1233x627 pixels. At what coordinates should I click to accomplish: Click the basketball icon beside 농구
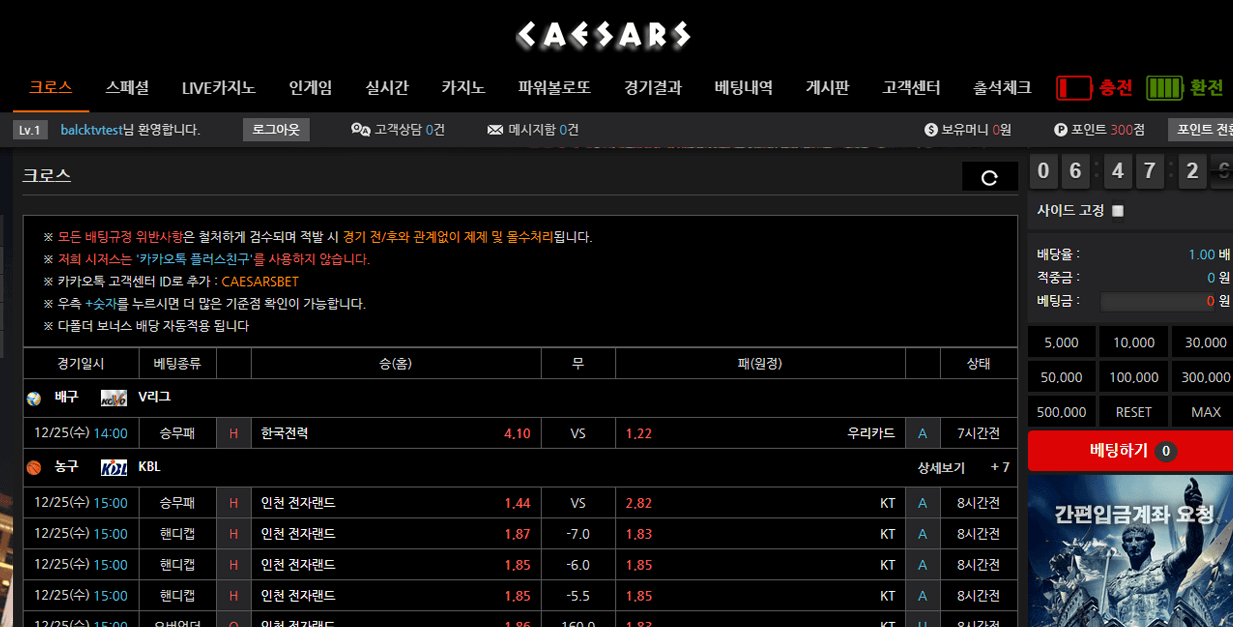pos(34,467)
